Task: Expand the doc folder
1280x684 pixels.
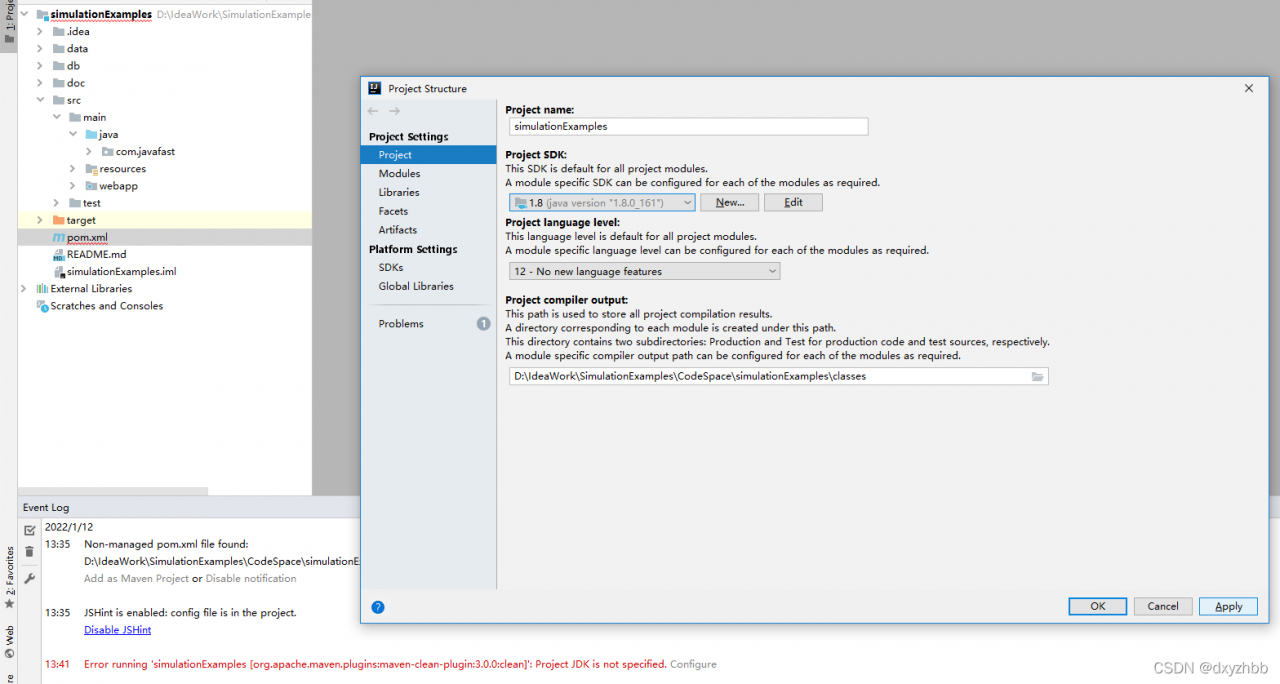Action: [x=40, y=83]
